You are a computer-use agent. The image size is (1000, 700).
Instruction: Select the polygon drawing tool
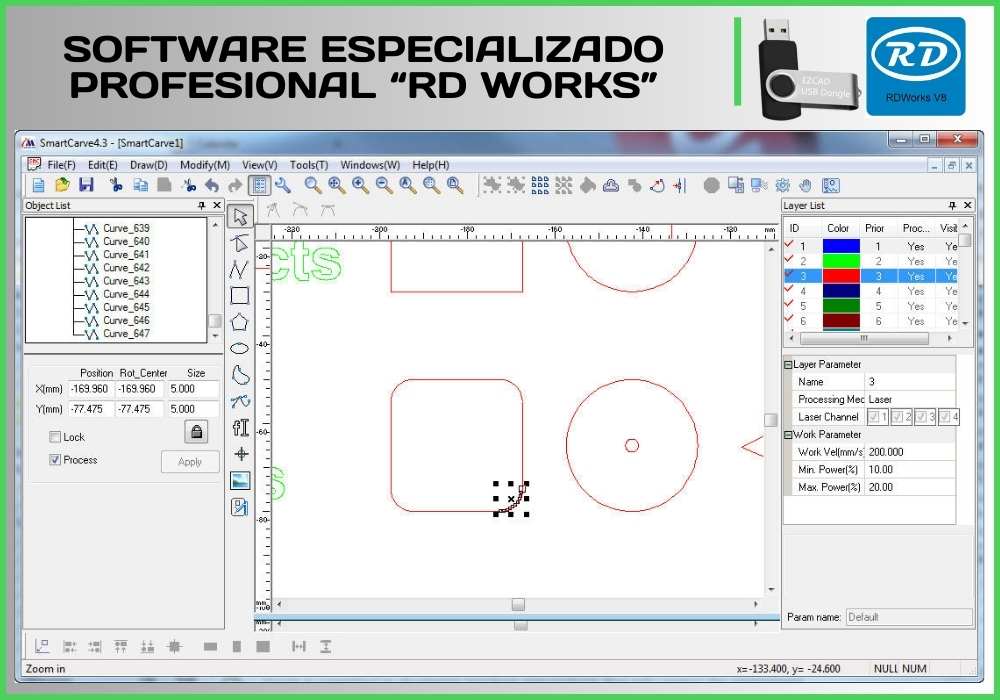[239, 322]
